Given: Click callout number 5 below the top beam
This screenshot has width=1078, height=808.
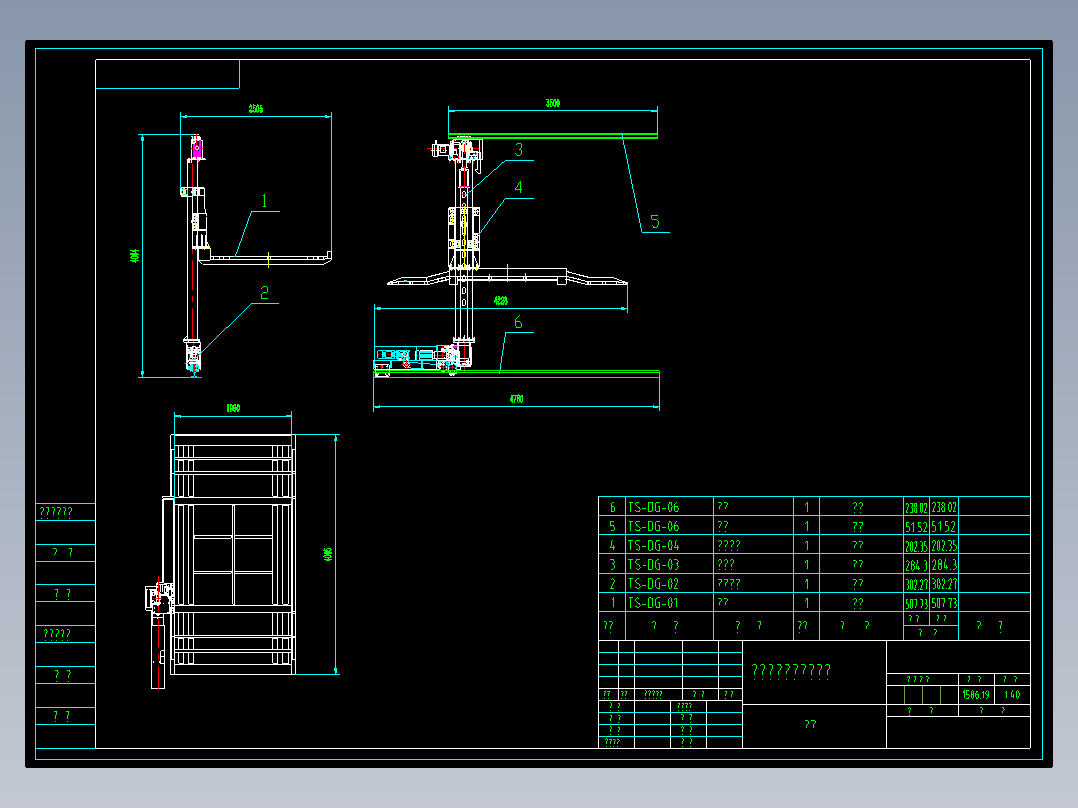Looking at the screenshot, I should (654, 221).
